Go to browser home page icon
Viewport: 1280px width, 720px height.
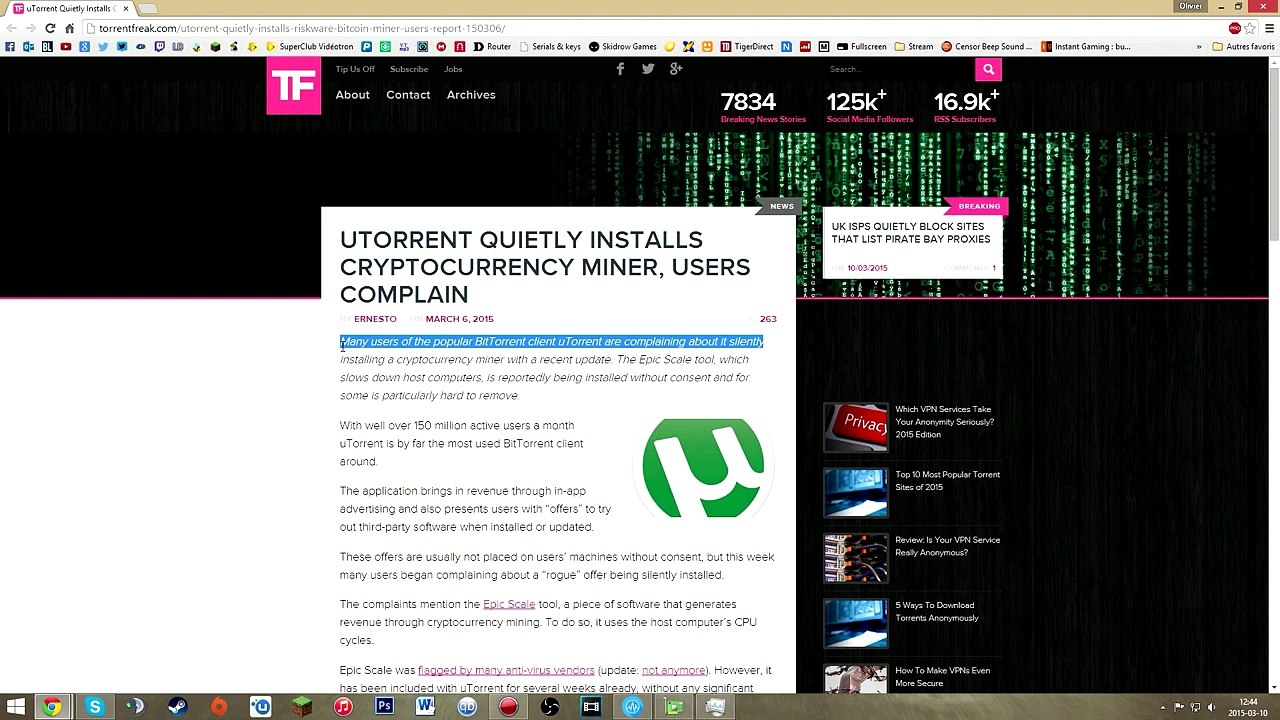[x=69, y=28]
